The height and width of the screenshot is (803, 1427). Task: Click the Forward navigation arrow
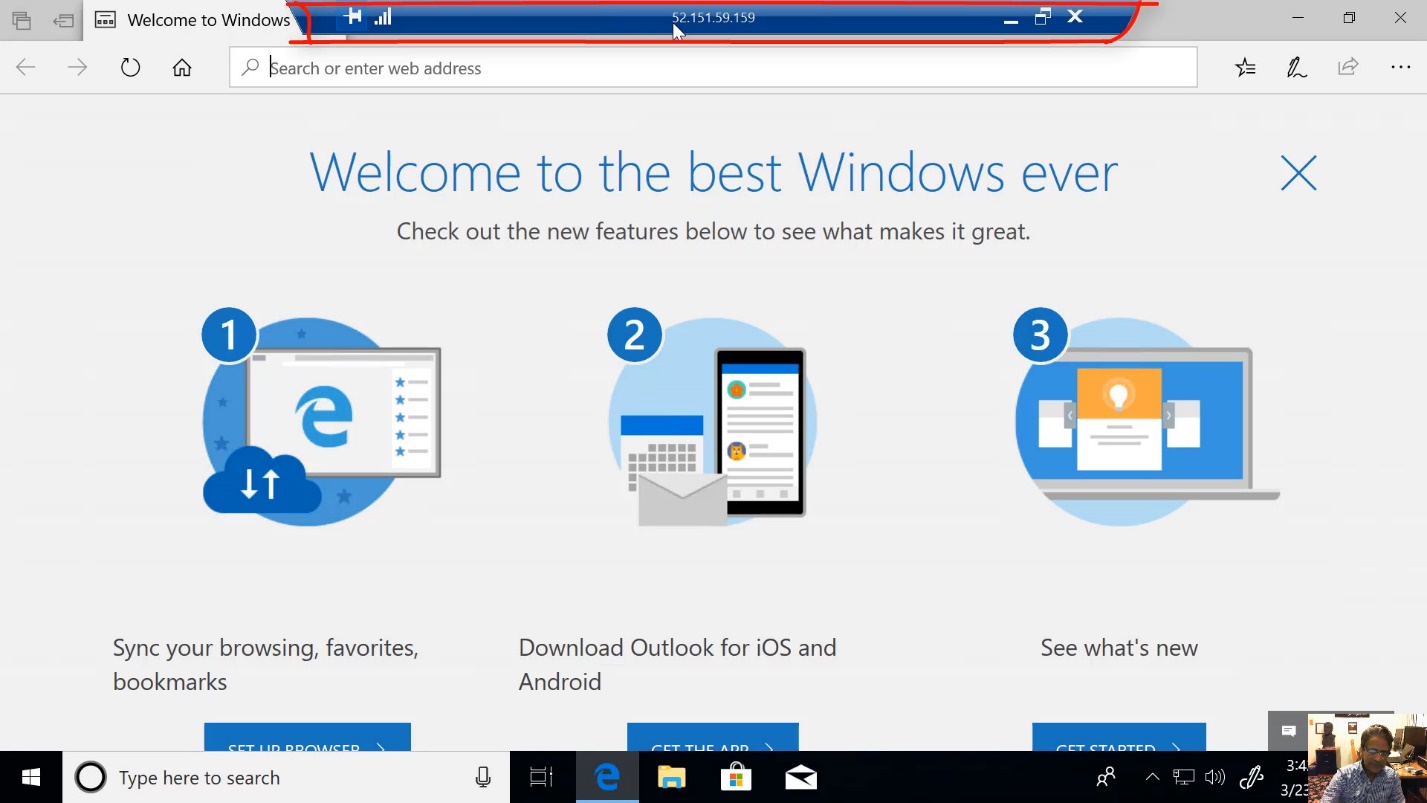[77, 68]
